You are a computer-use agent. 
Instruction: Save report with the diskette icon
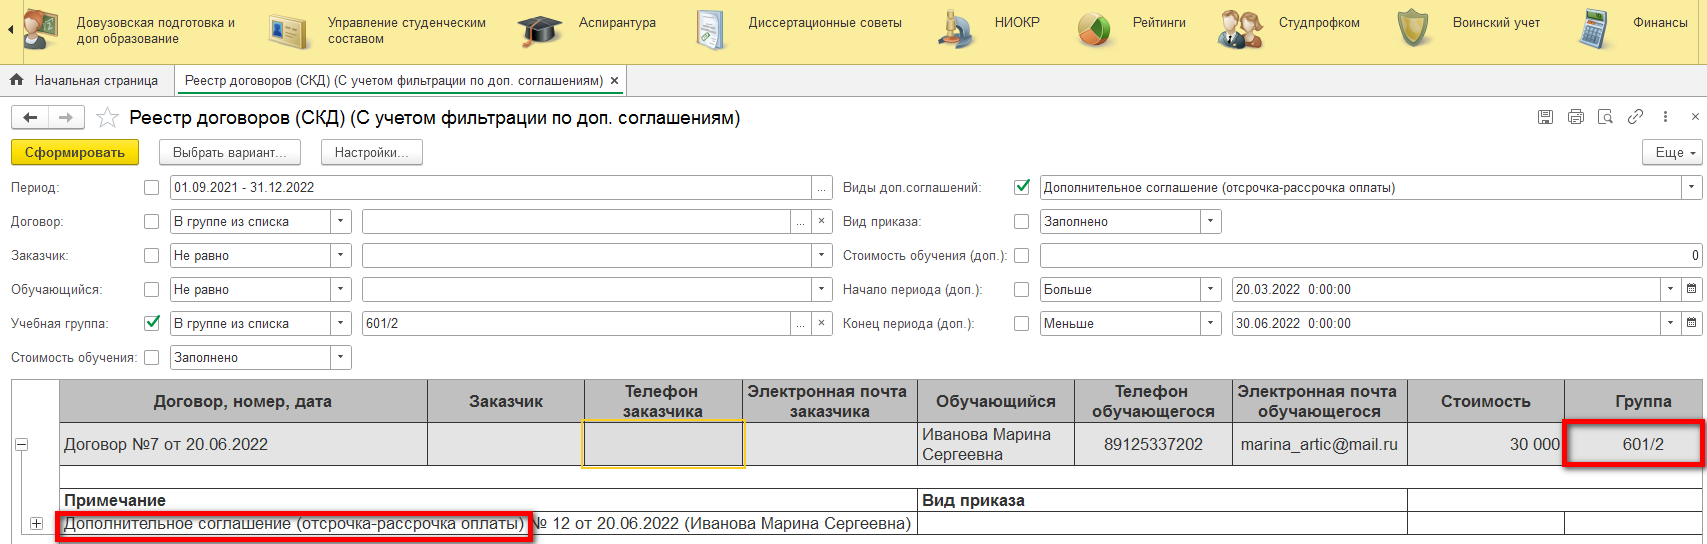(1545, 117)
